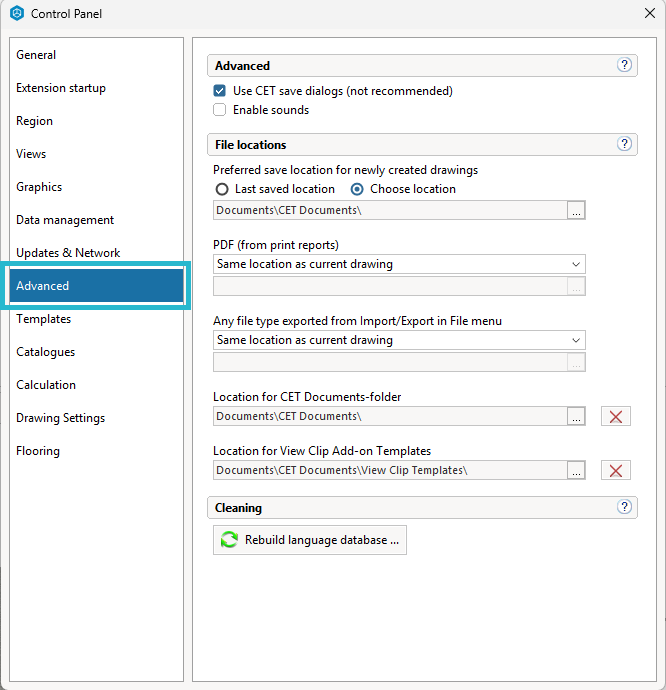Open the Import/Export file type location dropdown
666x690 pixels.
point(399,340)
